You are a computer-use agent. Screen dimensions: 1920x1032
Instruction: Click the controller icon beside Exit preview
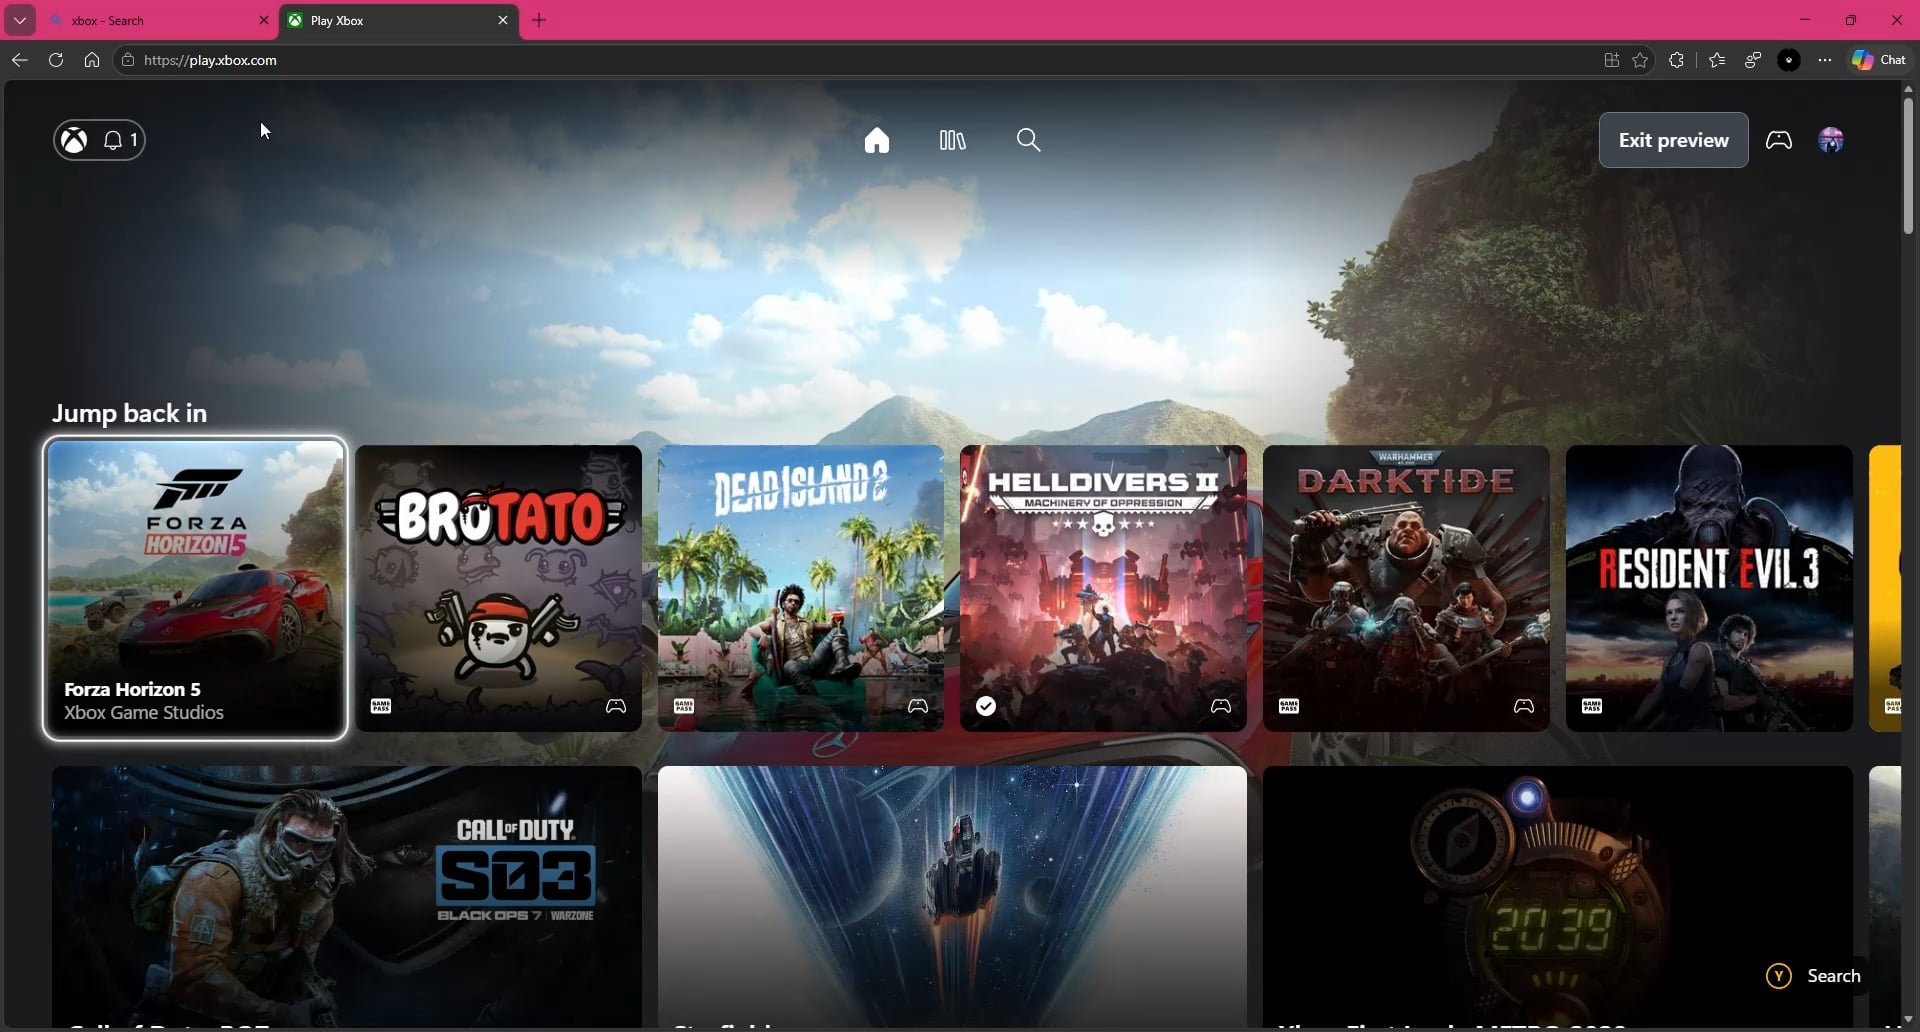(1779, 141)
